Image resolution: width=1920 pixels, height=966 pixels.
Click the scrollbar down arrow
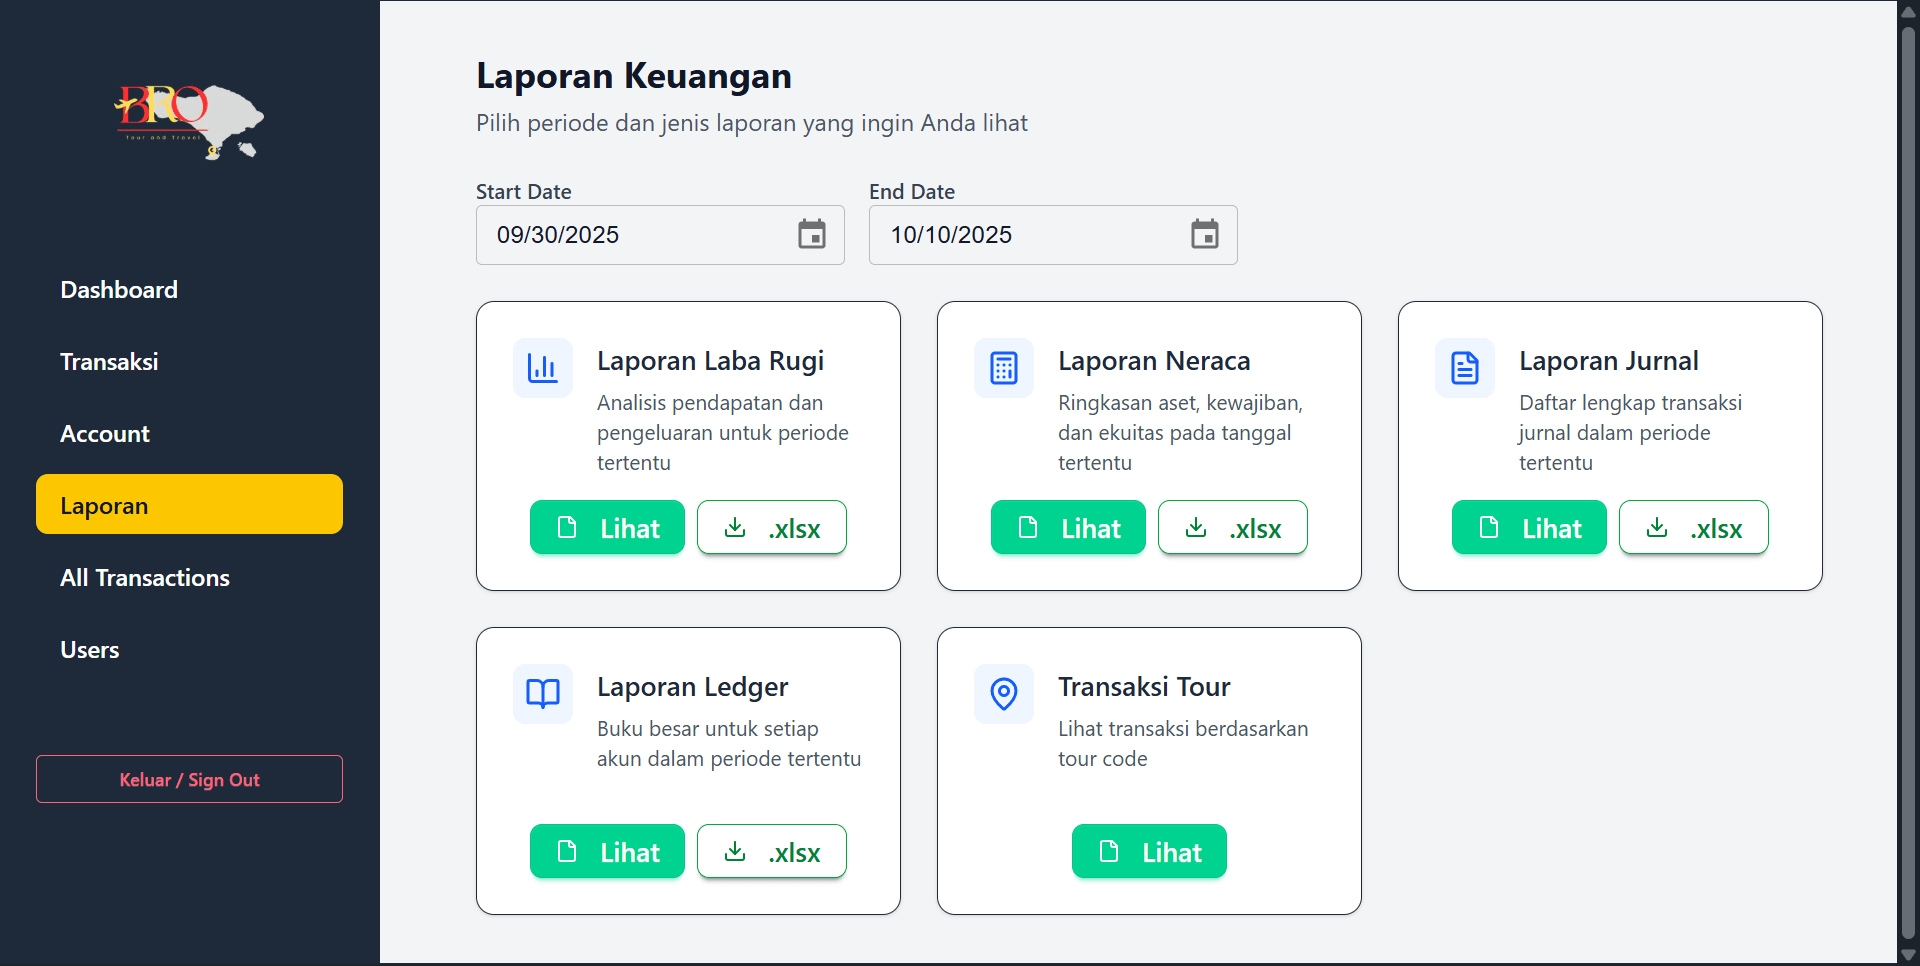(1908, 955)
